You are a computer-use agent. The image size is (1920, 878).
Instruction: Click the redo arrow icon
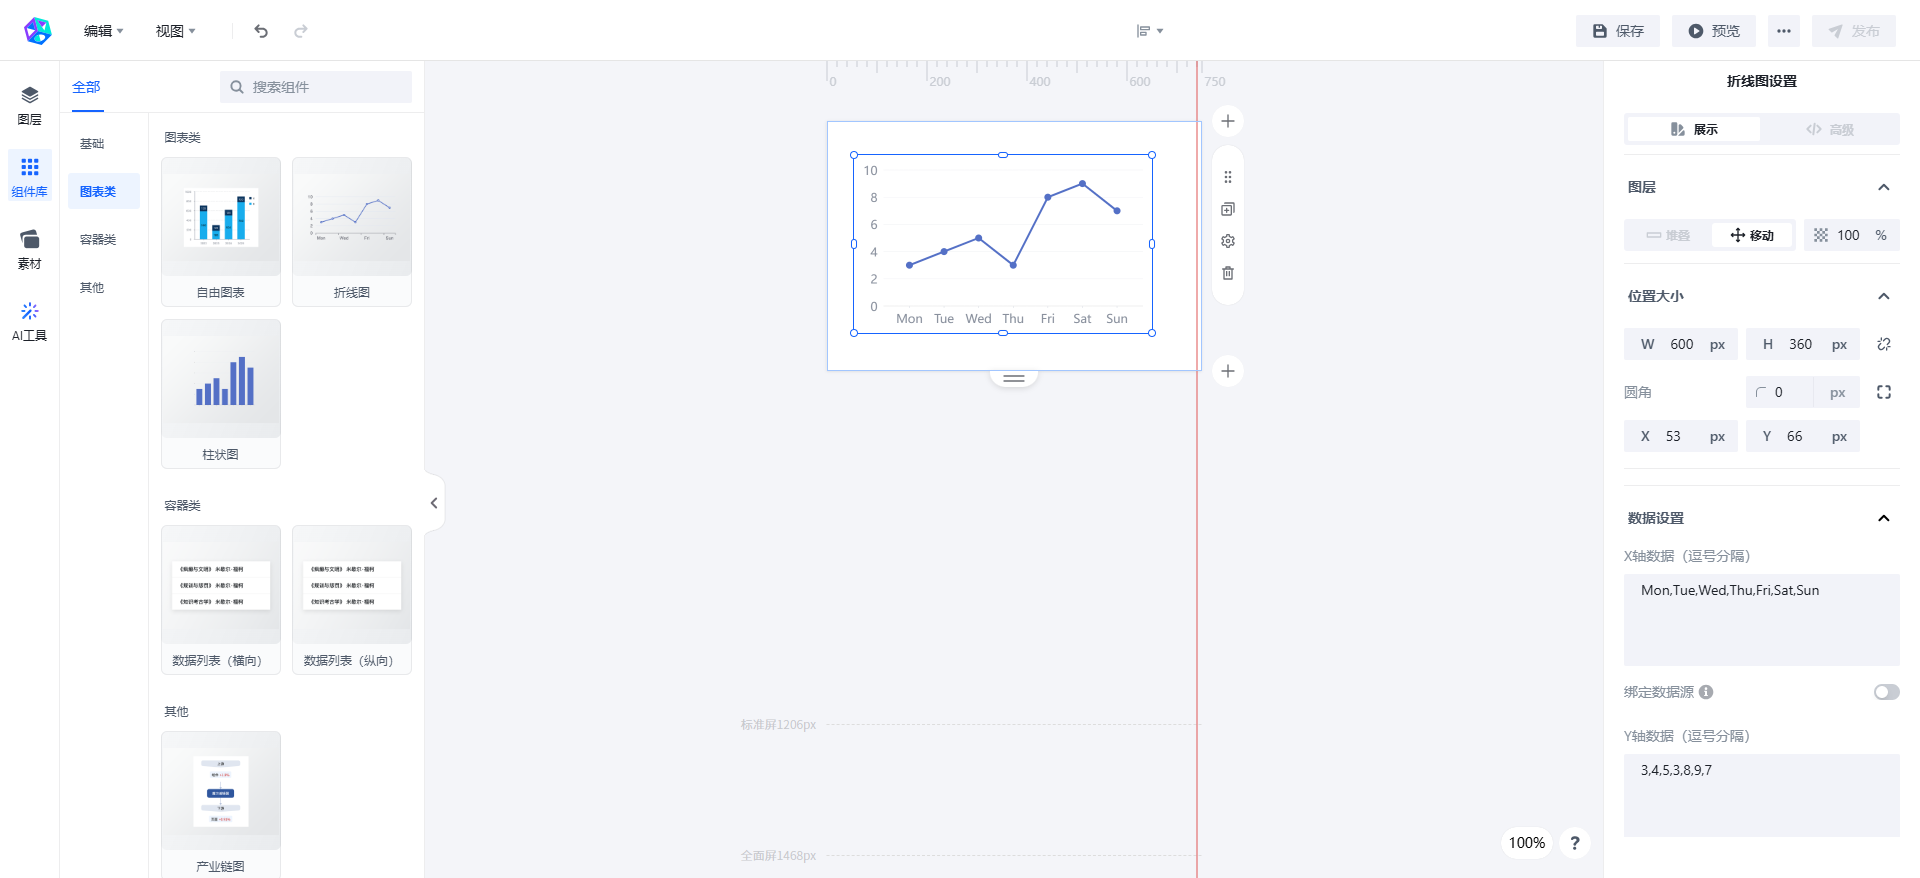301,31
